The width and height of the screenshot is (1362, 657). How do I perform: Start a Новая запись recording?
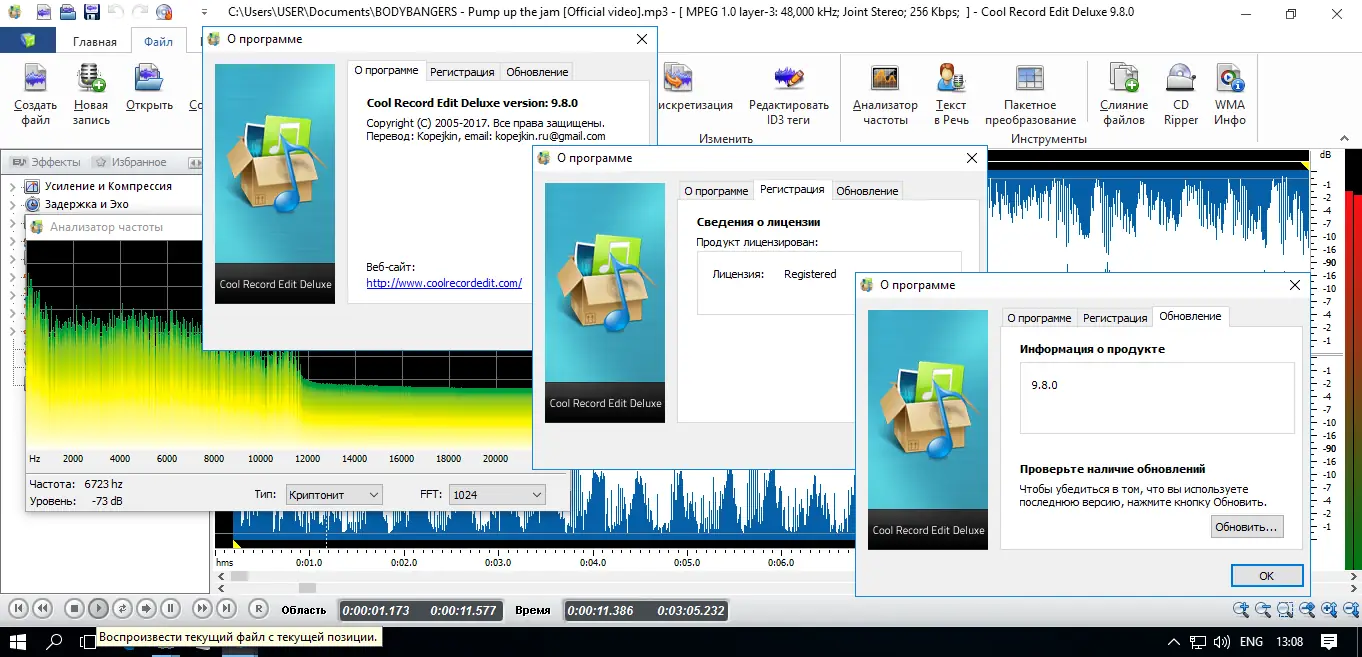pos(91,95)
